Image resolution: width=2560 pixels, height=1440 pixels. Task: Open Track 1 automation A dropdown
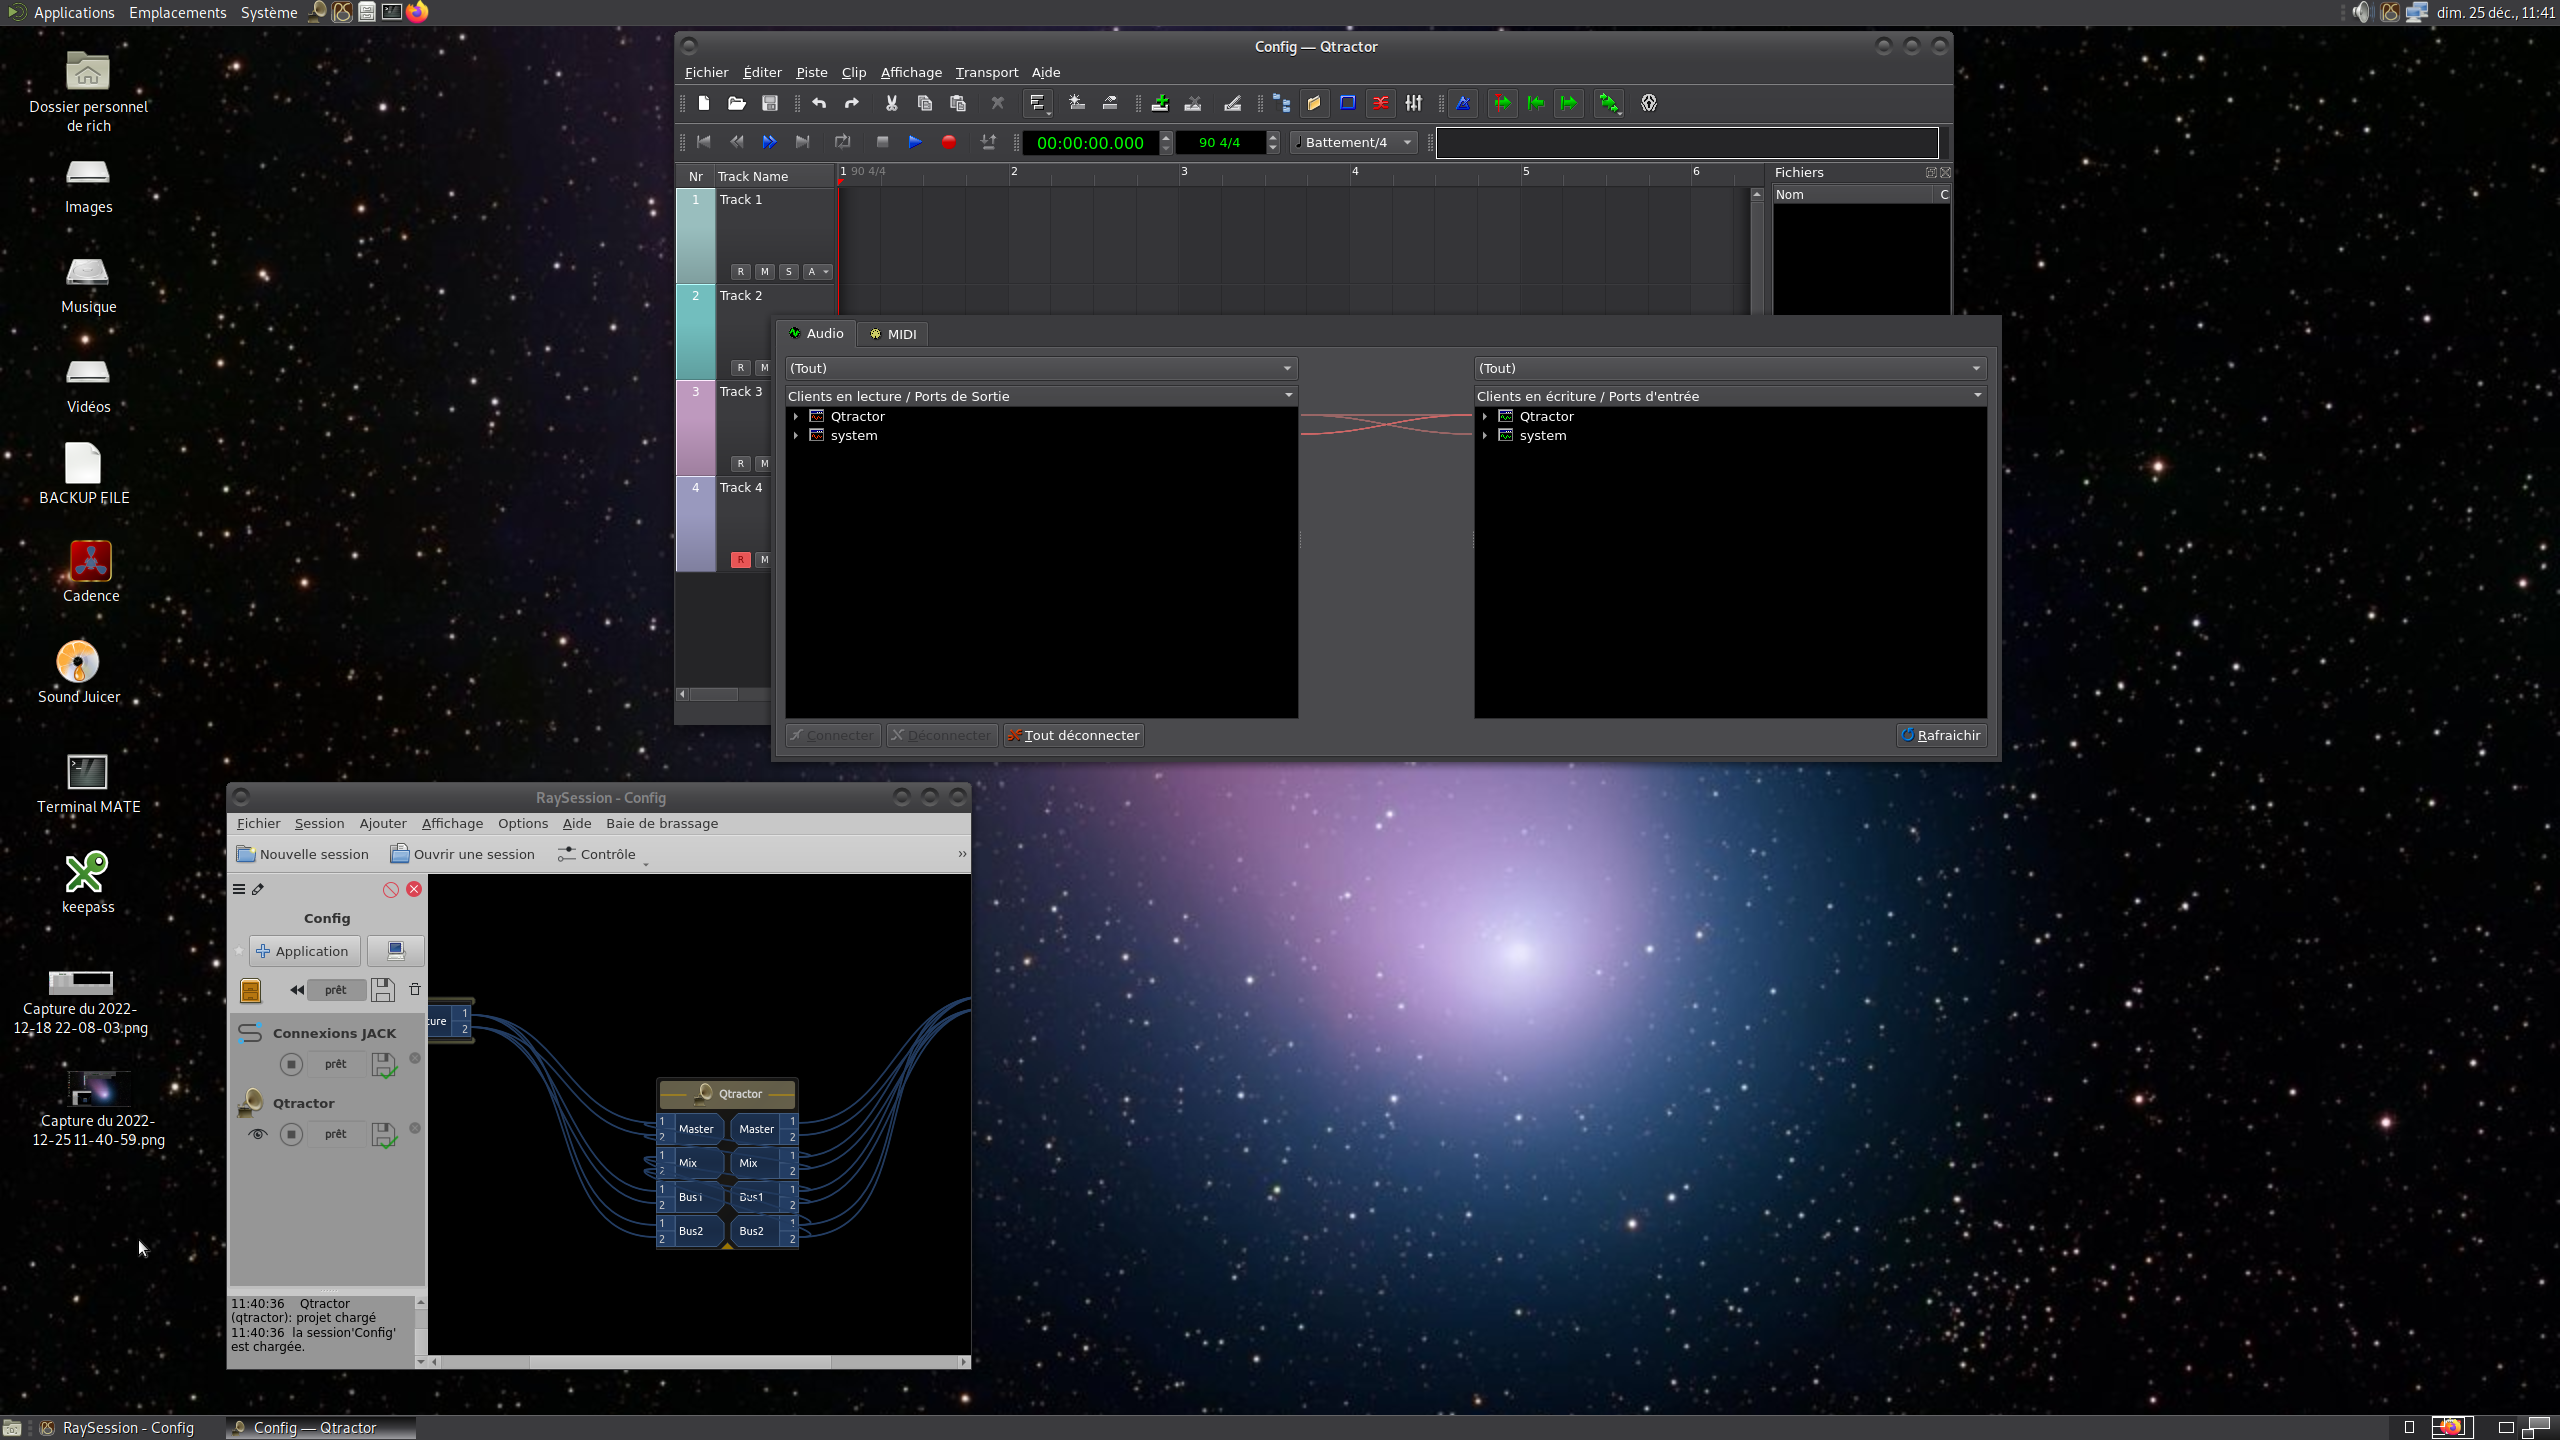(x=818, y=272)
